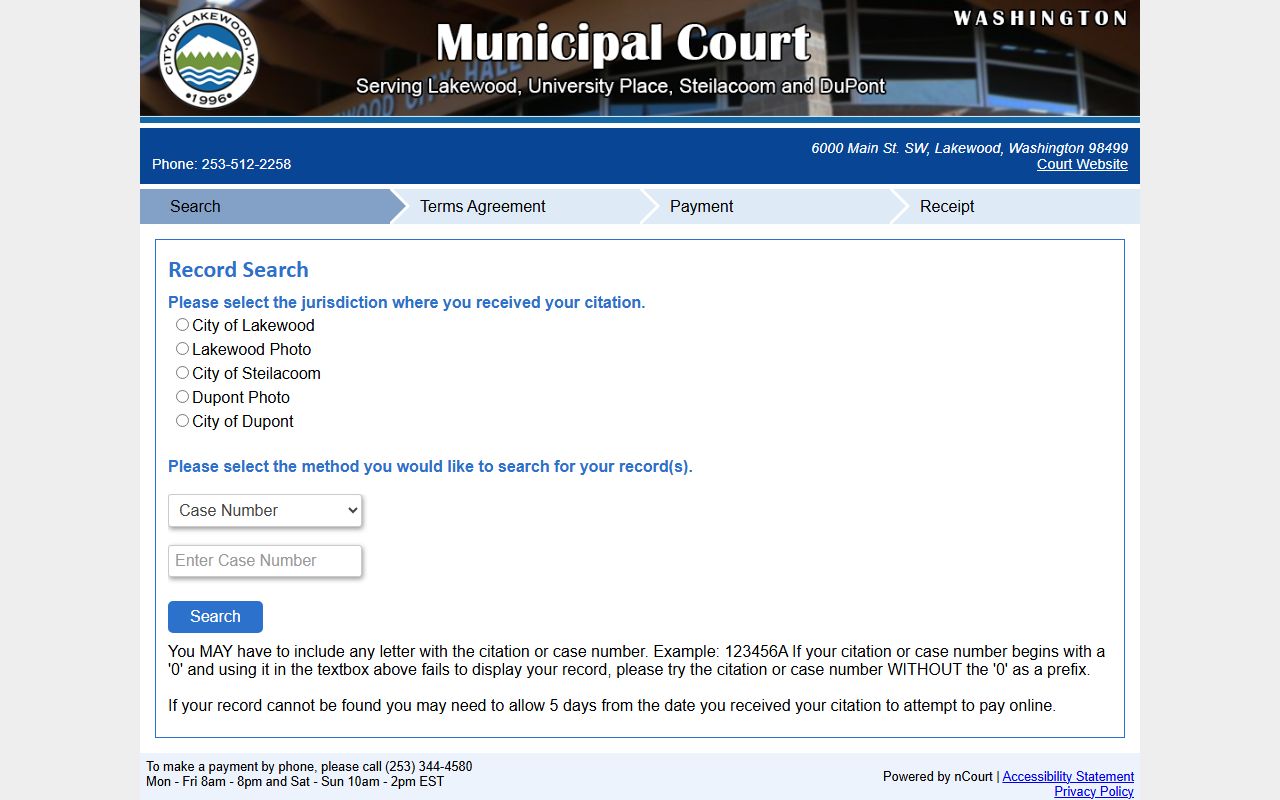Click the search method prompt text
The height and width of the screenshot is (800, 1280).
point(430,466)
